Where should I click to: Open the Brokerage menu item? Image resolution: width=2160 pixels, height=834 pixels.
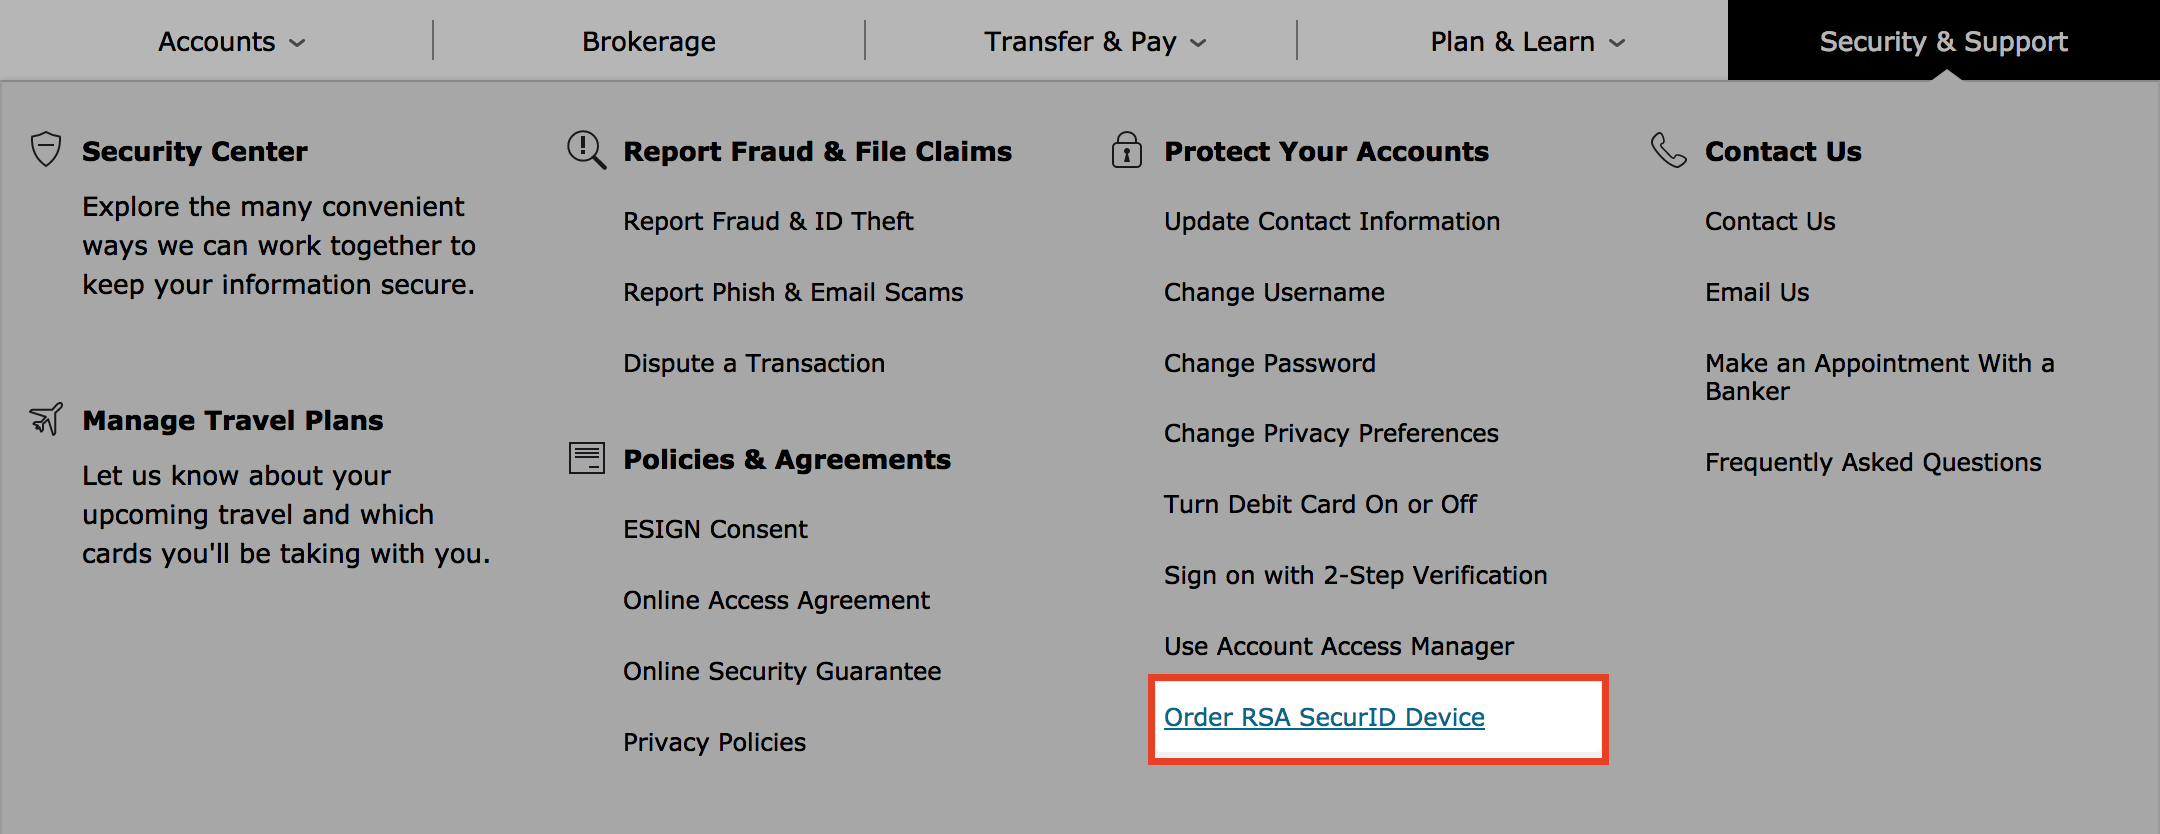(649, 41)
